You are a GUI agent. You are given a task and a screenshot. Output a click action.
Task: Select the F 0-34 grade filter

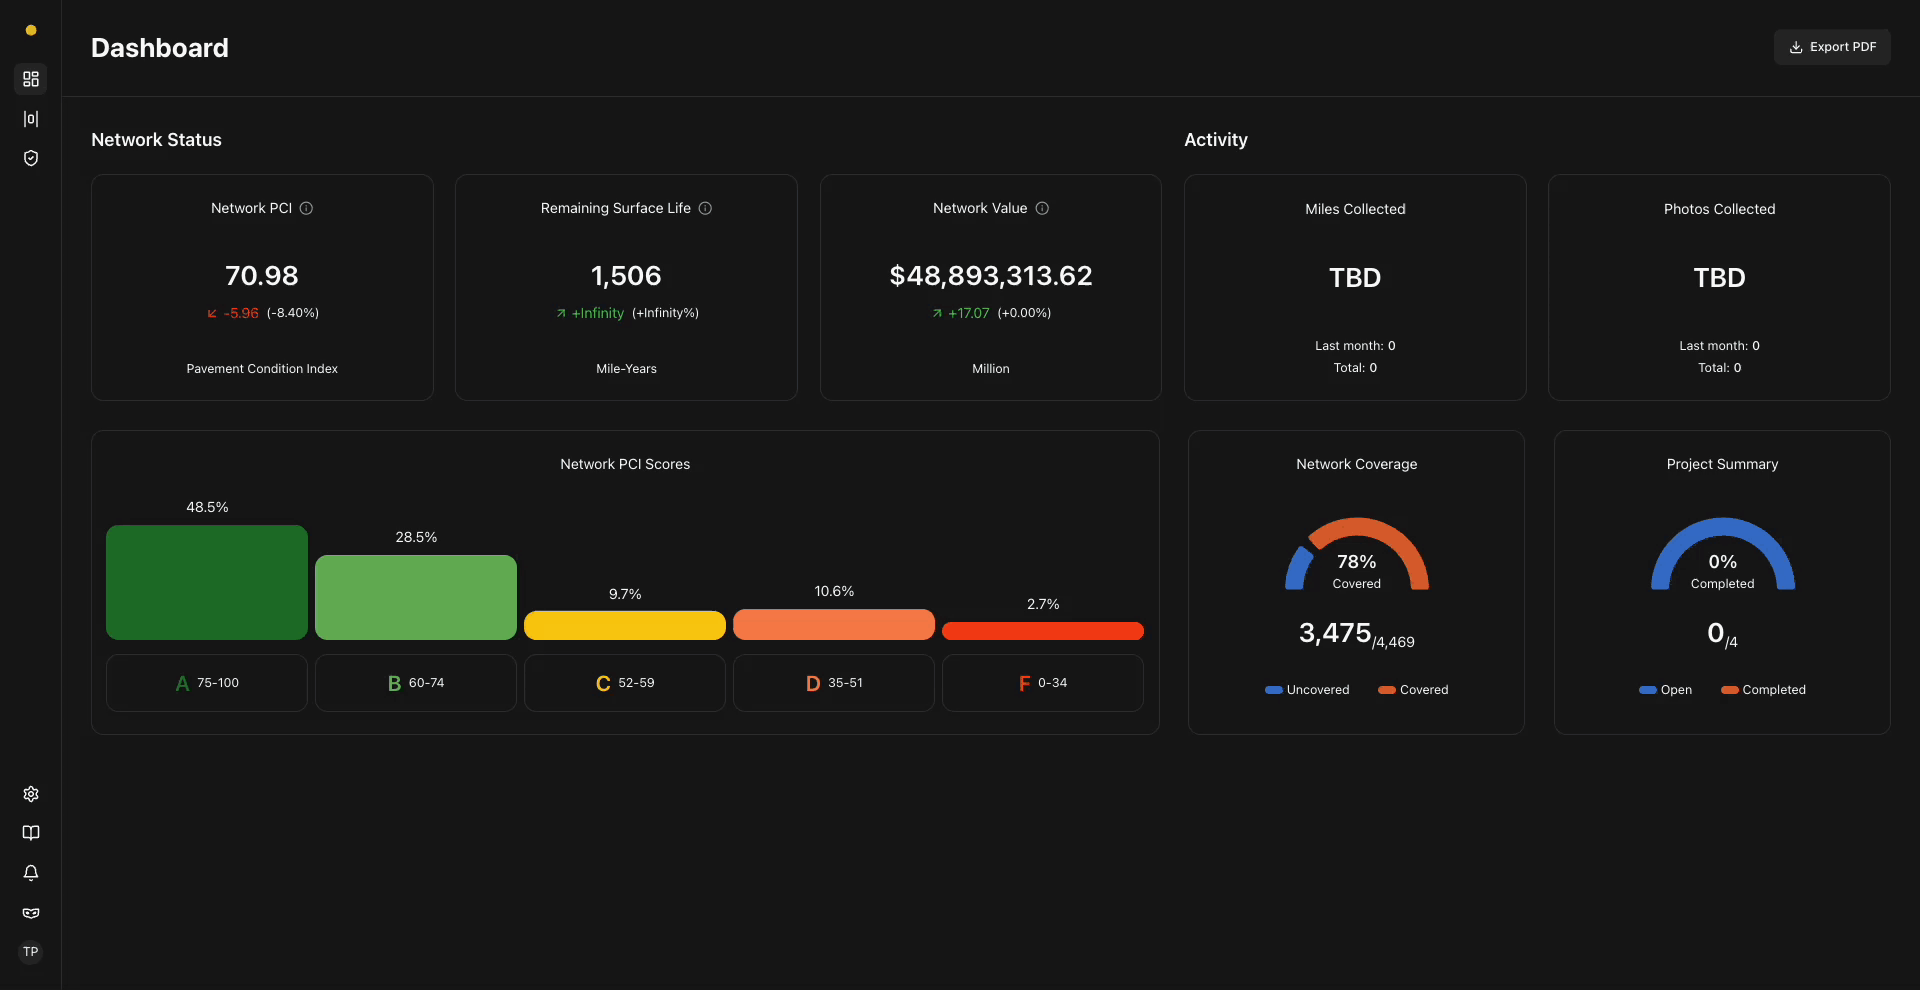(x=1042, y=683)
